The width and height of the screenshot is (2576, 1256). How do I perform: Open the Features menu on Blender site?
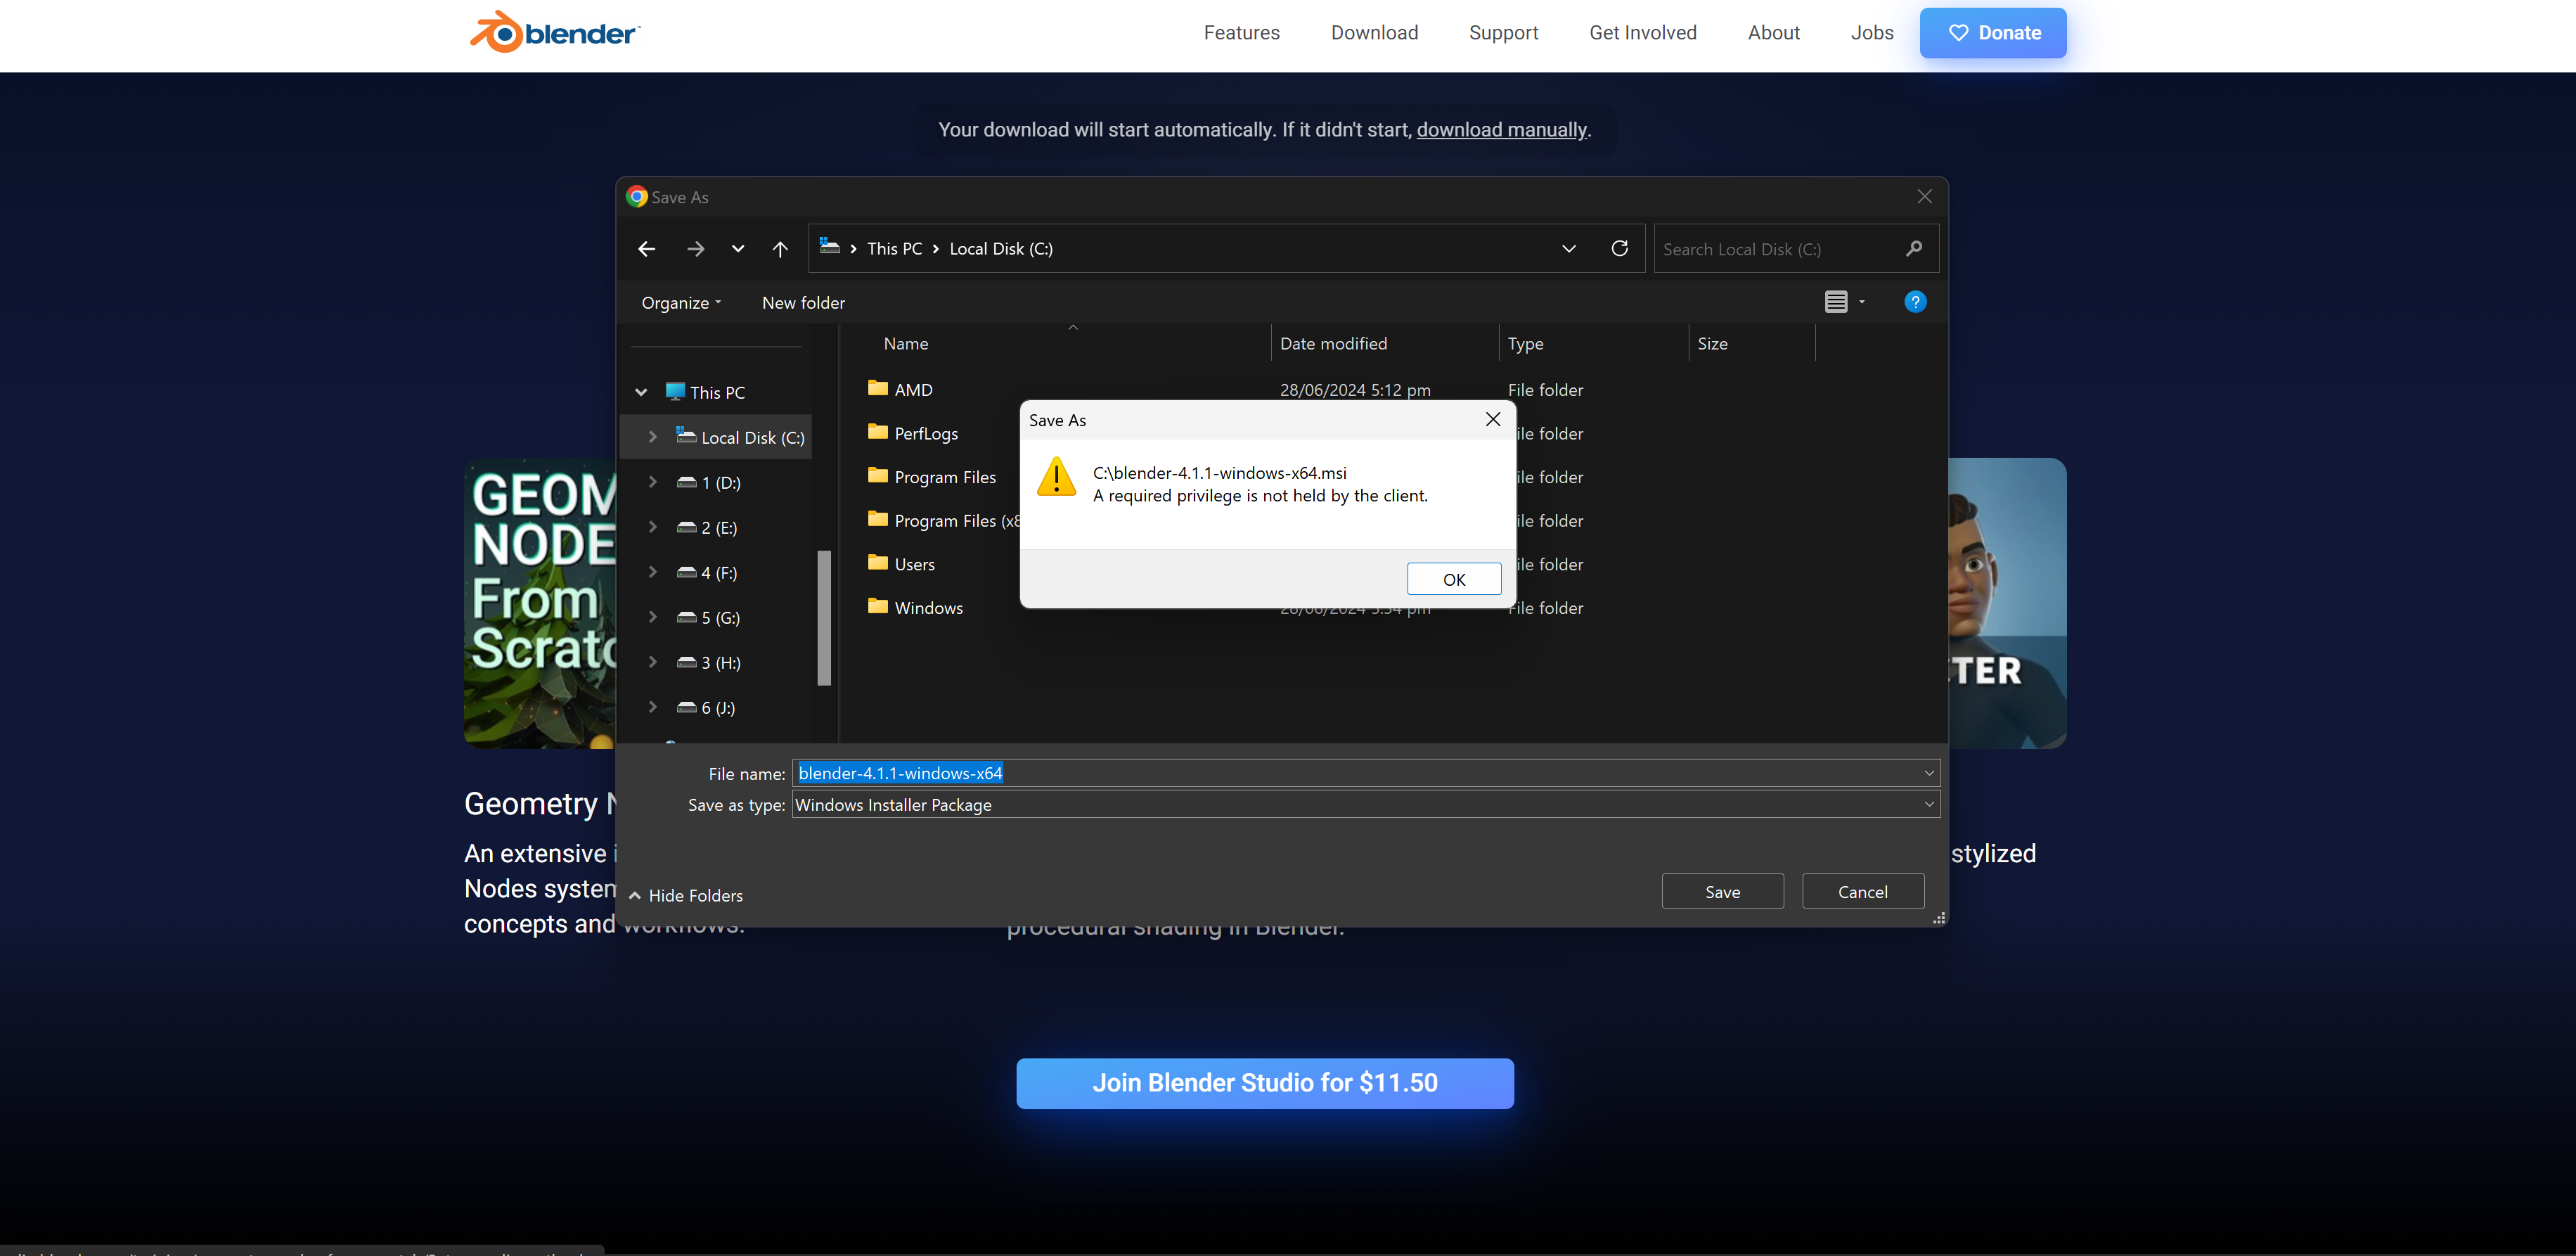coord(1241,33)
